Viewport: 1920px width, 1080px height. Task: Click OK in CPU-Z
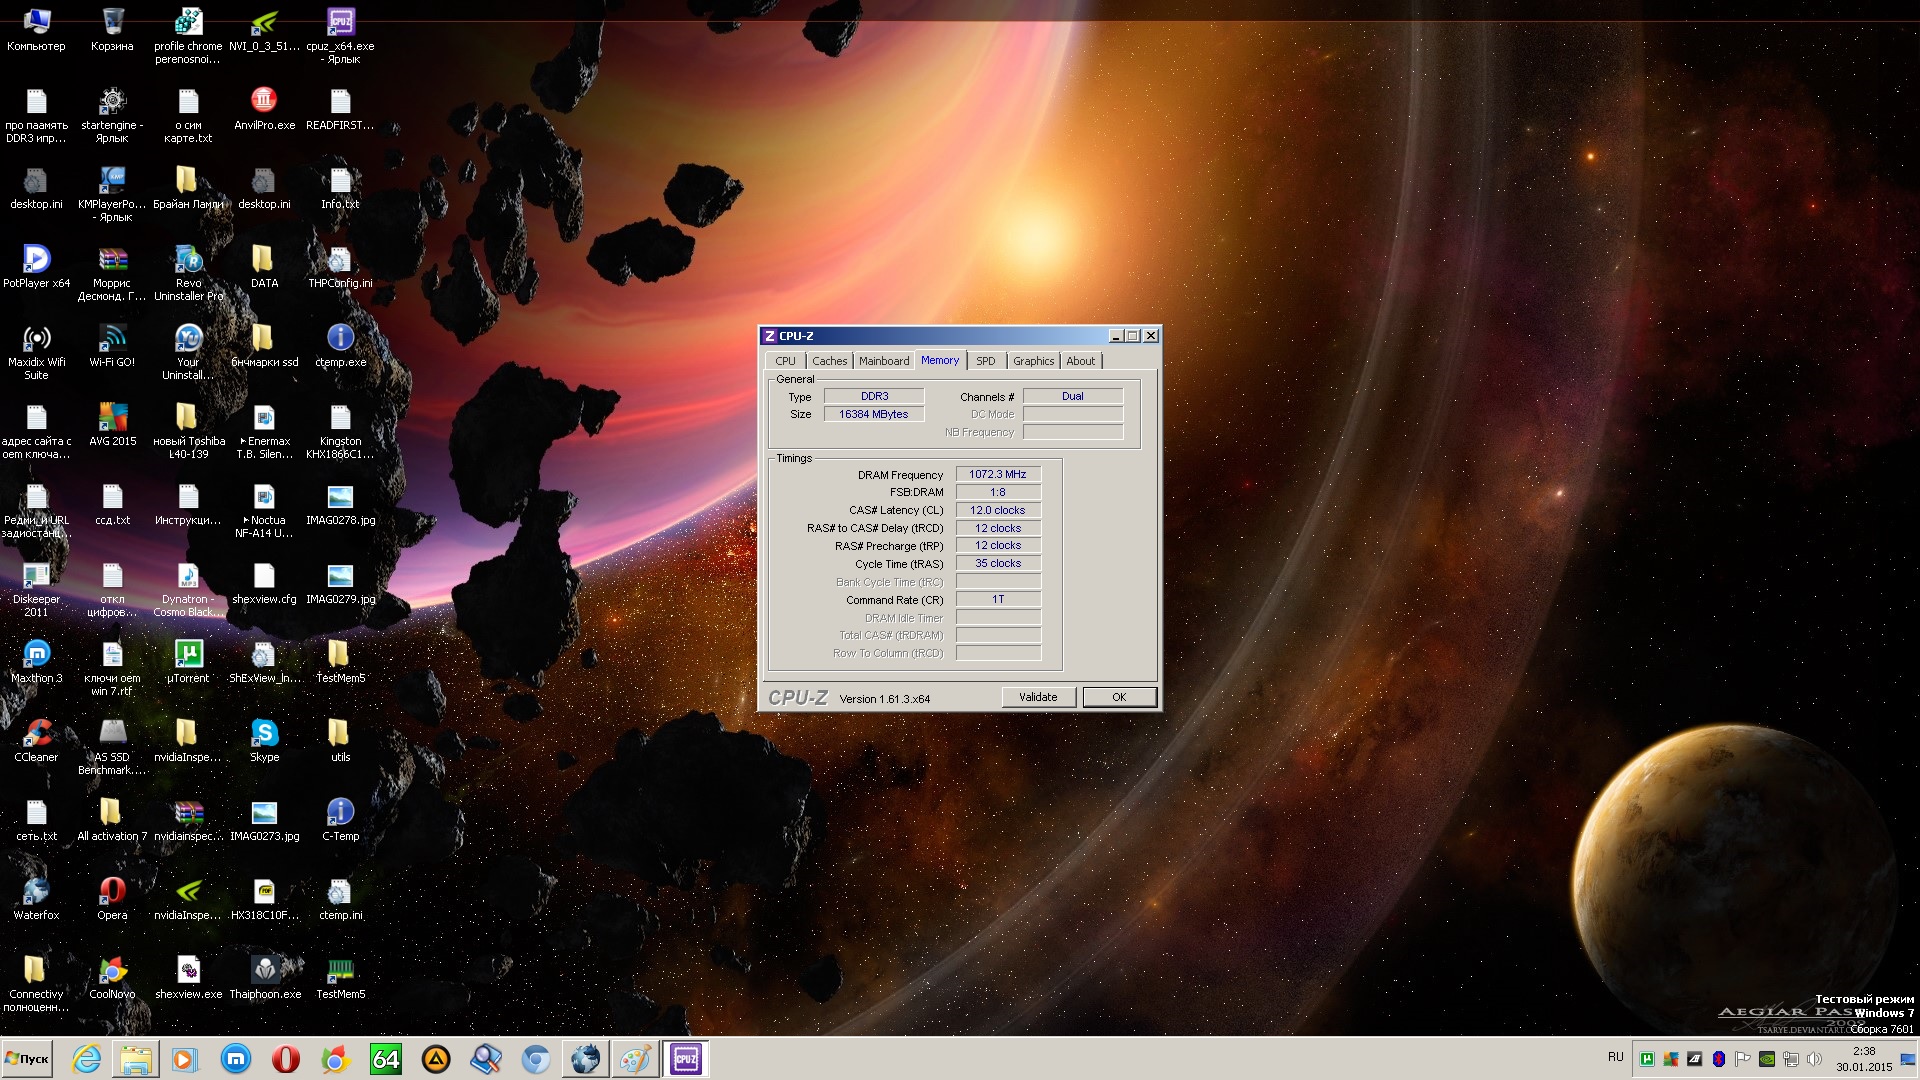(x=1119, y=697)
